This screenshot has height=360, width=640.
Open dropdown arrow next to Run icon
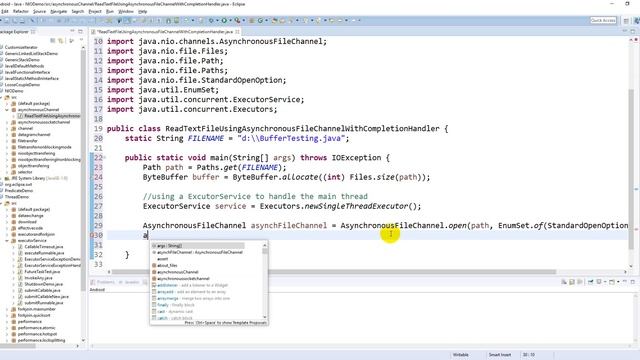231,20
